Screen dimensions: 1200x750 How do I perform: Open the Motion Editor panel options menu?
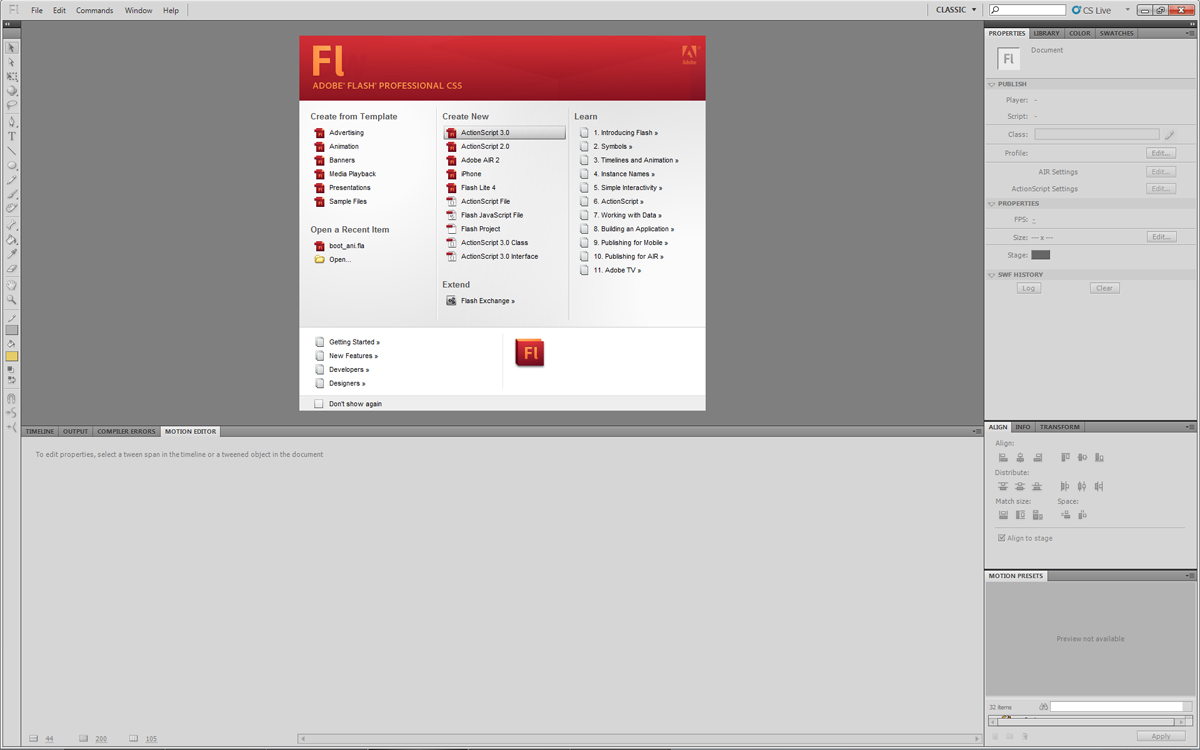pyautogui.click(x=977, y=431)
